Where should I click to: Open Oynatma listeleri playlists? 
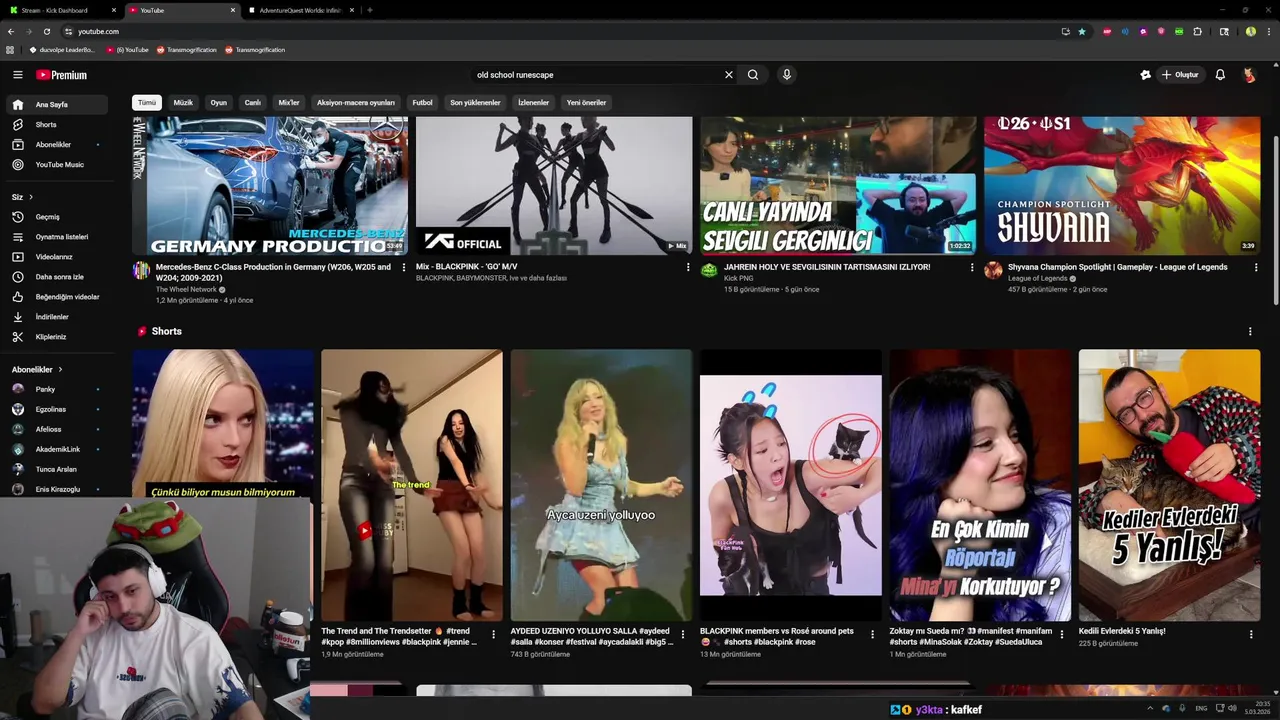(x=56, y=236)
